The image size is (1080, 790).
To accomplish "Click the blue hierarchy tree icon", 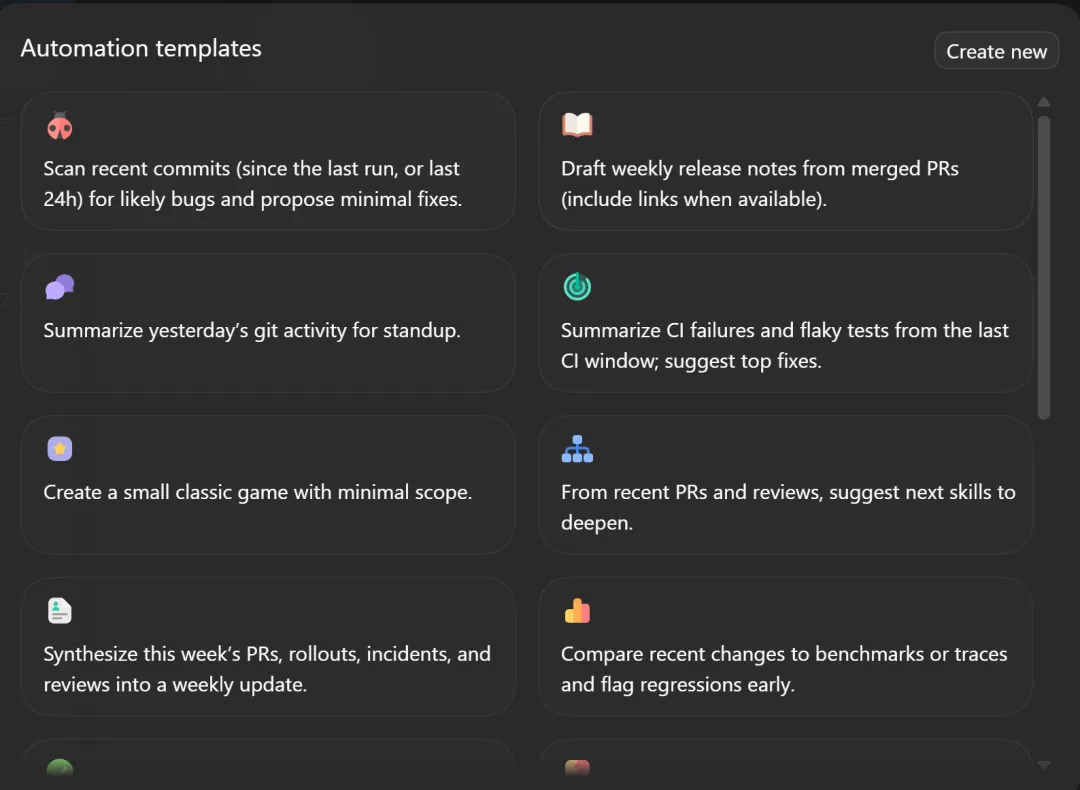I will pos(577,450).
